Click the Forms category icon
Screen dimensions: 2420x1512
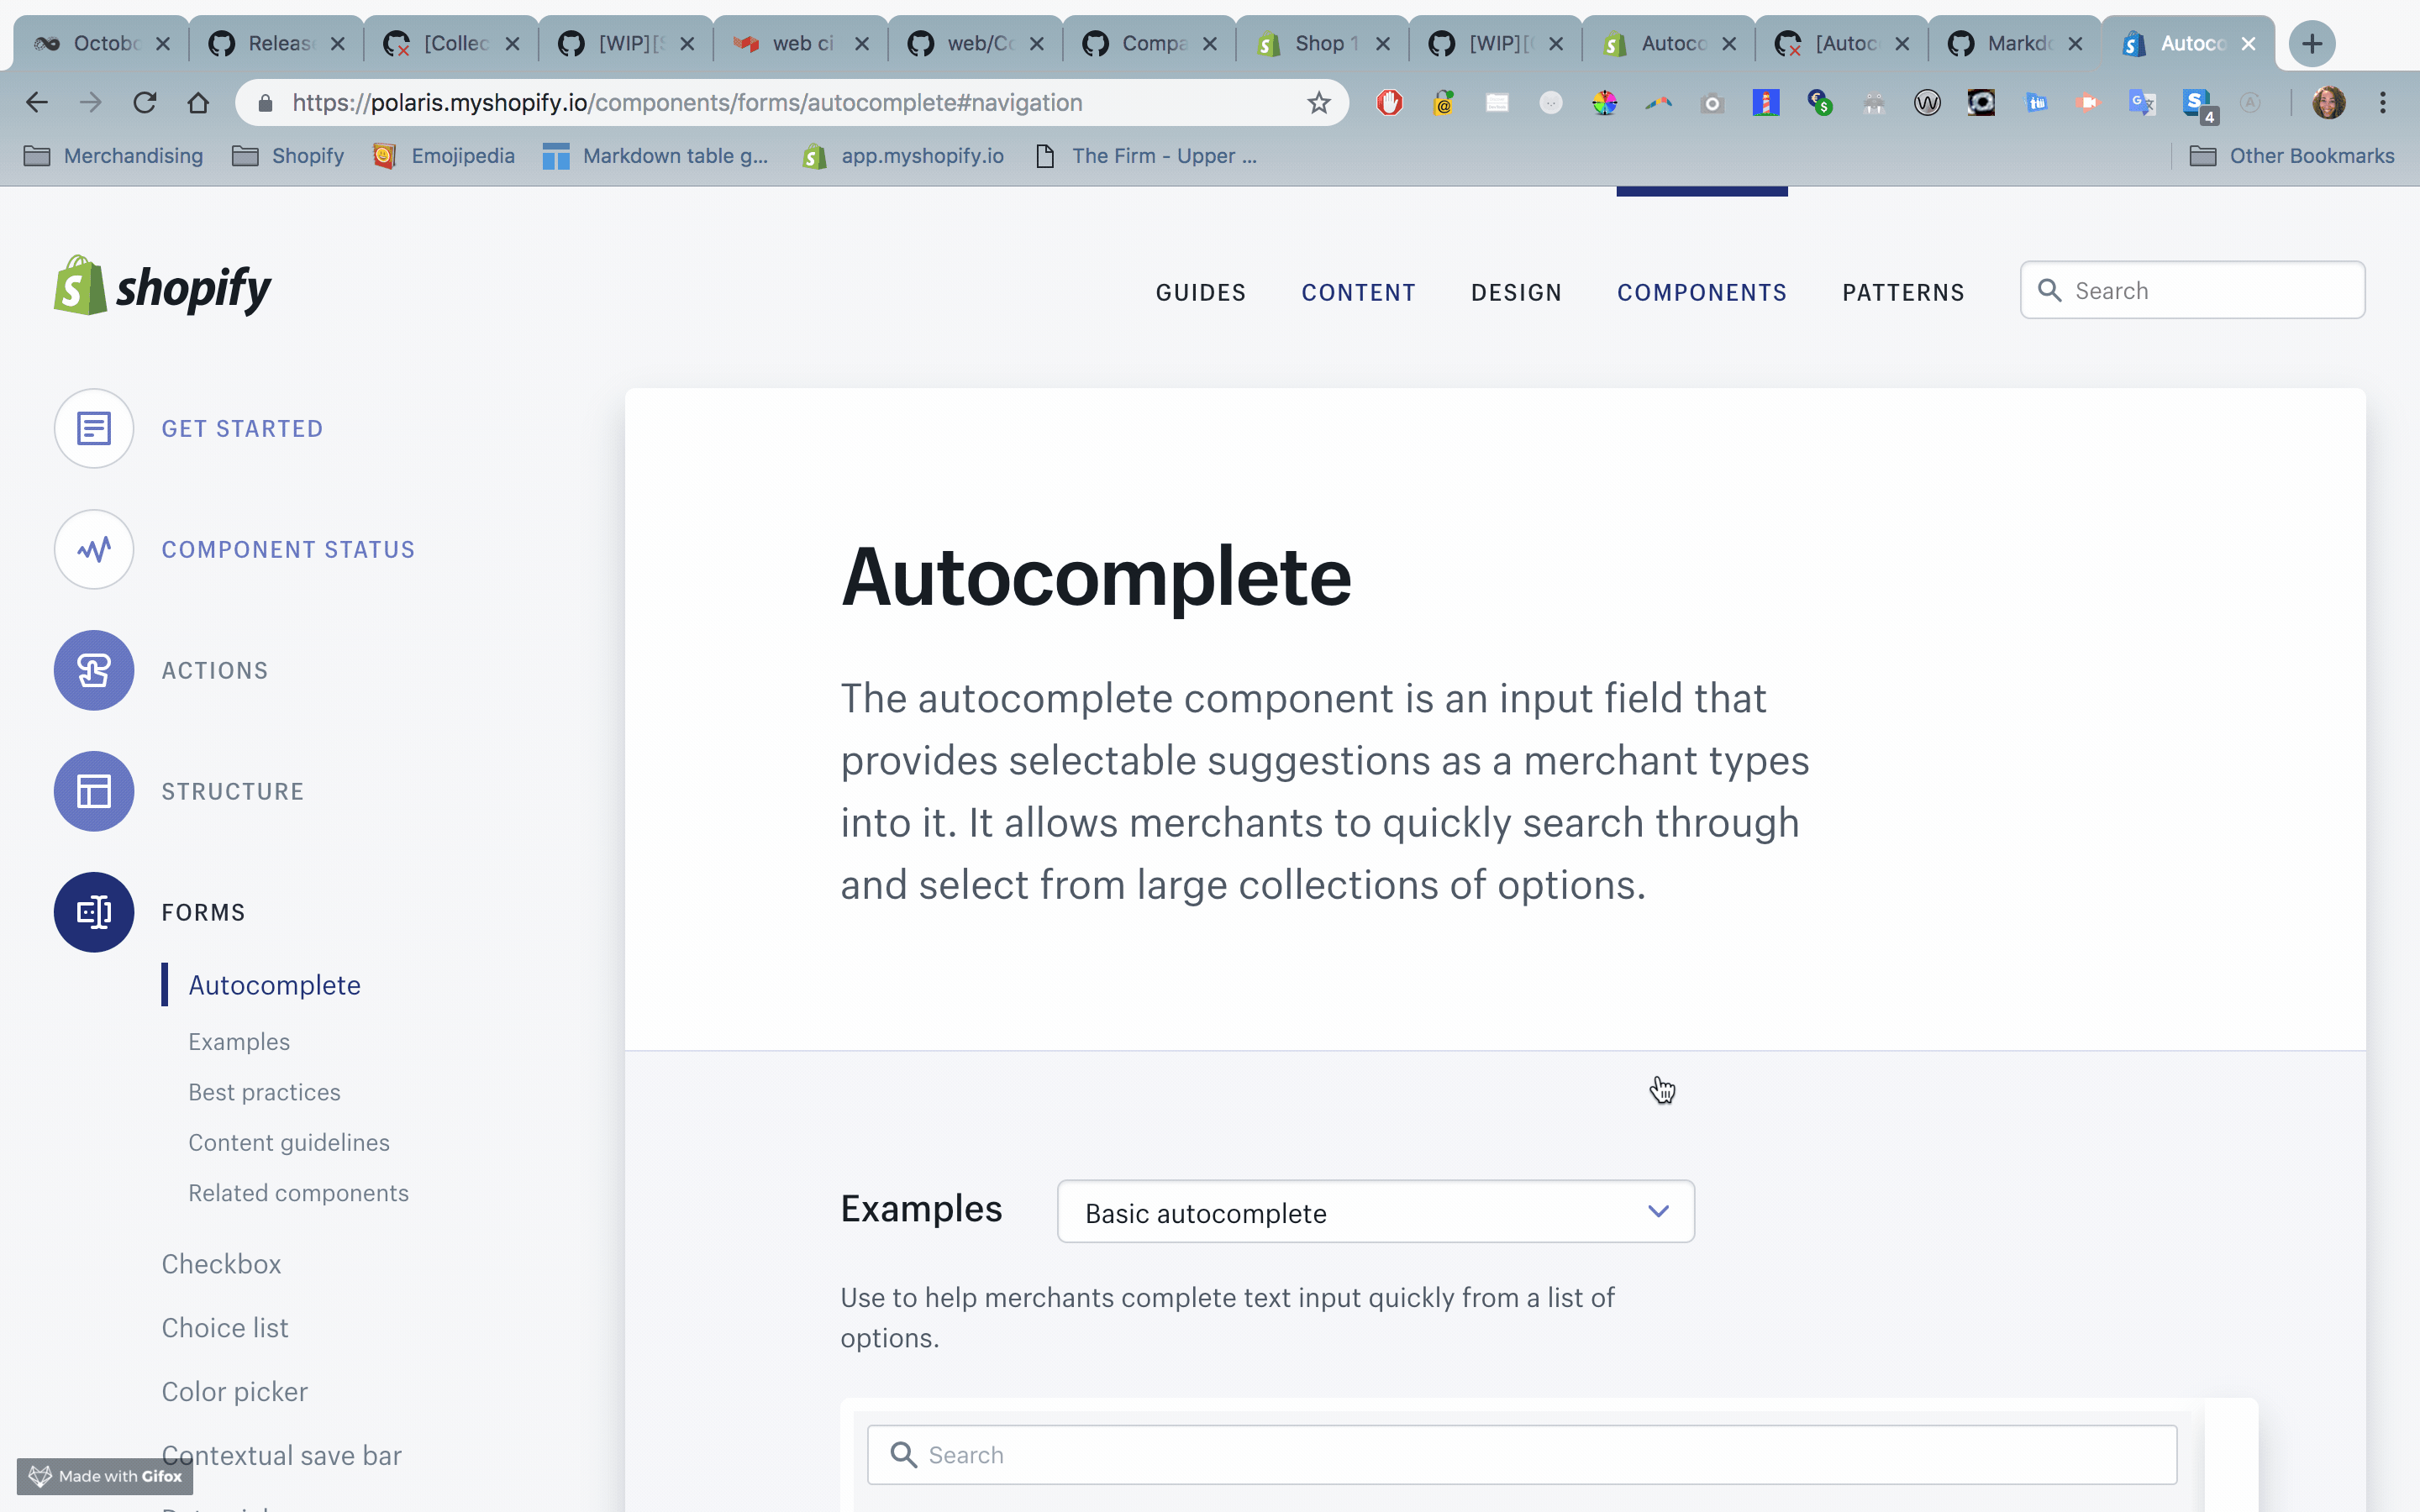pyautogui.click(x=94, y=912)
